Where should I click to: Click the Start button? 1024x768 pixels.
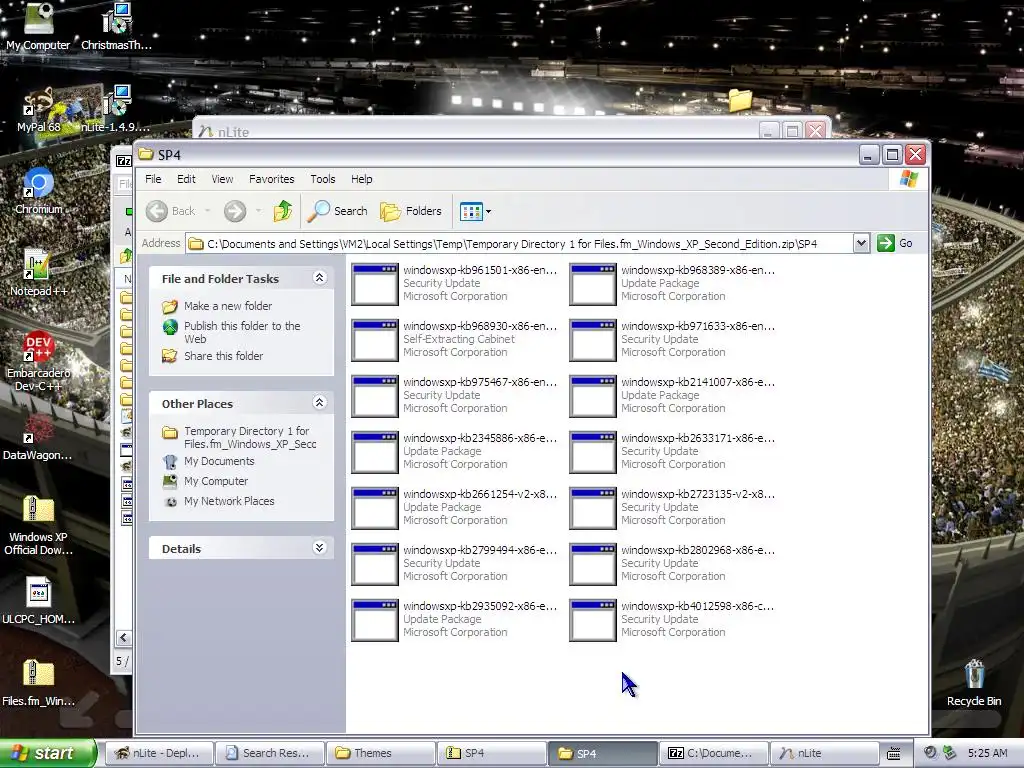point(47,753)
